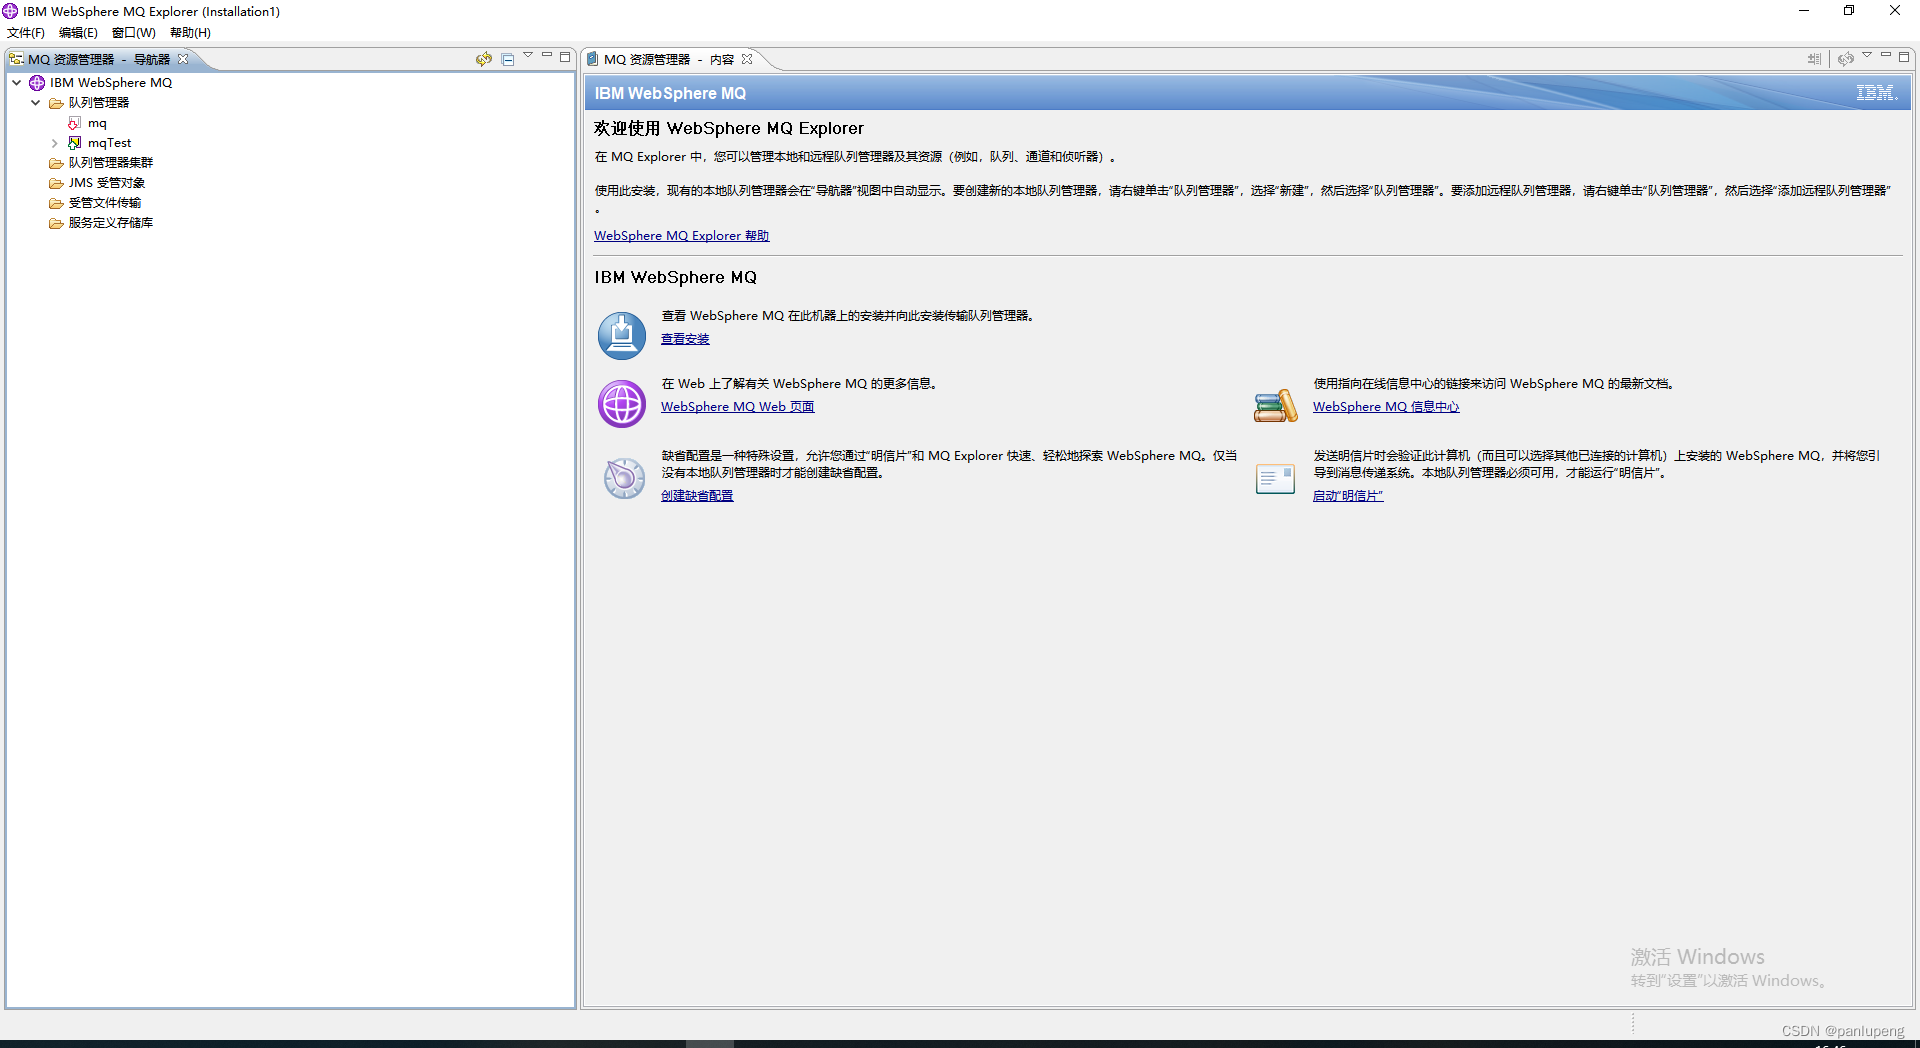
Task: Open the content panel view menu triangle
Action: click(x=1867, y=55)
